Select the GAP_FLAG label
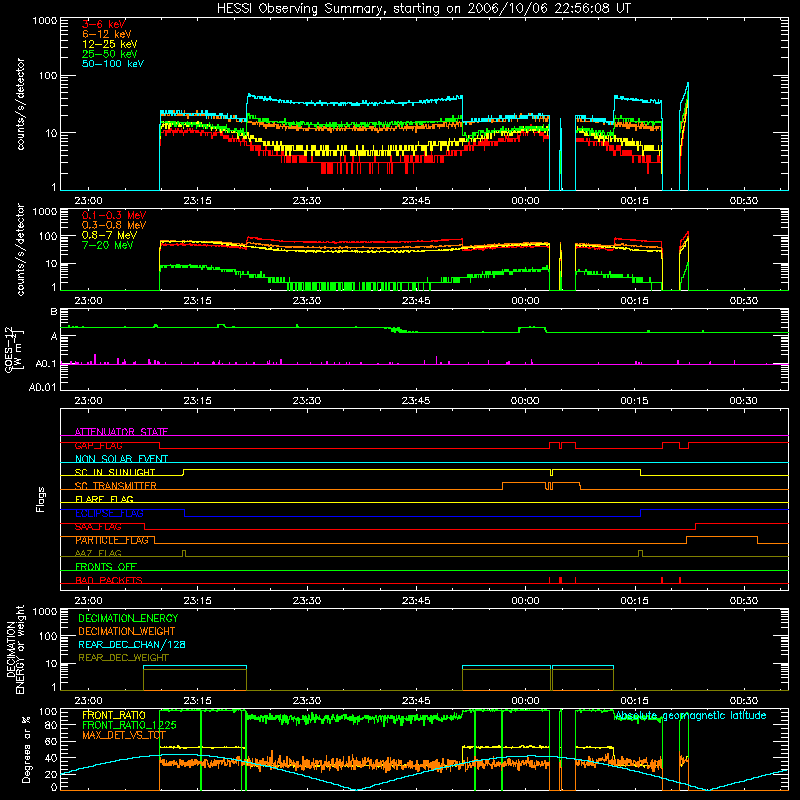The height and width of the screenshot is (800, 800). pos(98,445)
